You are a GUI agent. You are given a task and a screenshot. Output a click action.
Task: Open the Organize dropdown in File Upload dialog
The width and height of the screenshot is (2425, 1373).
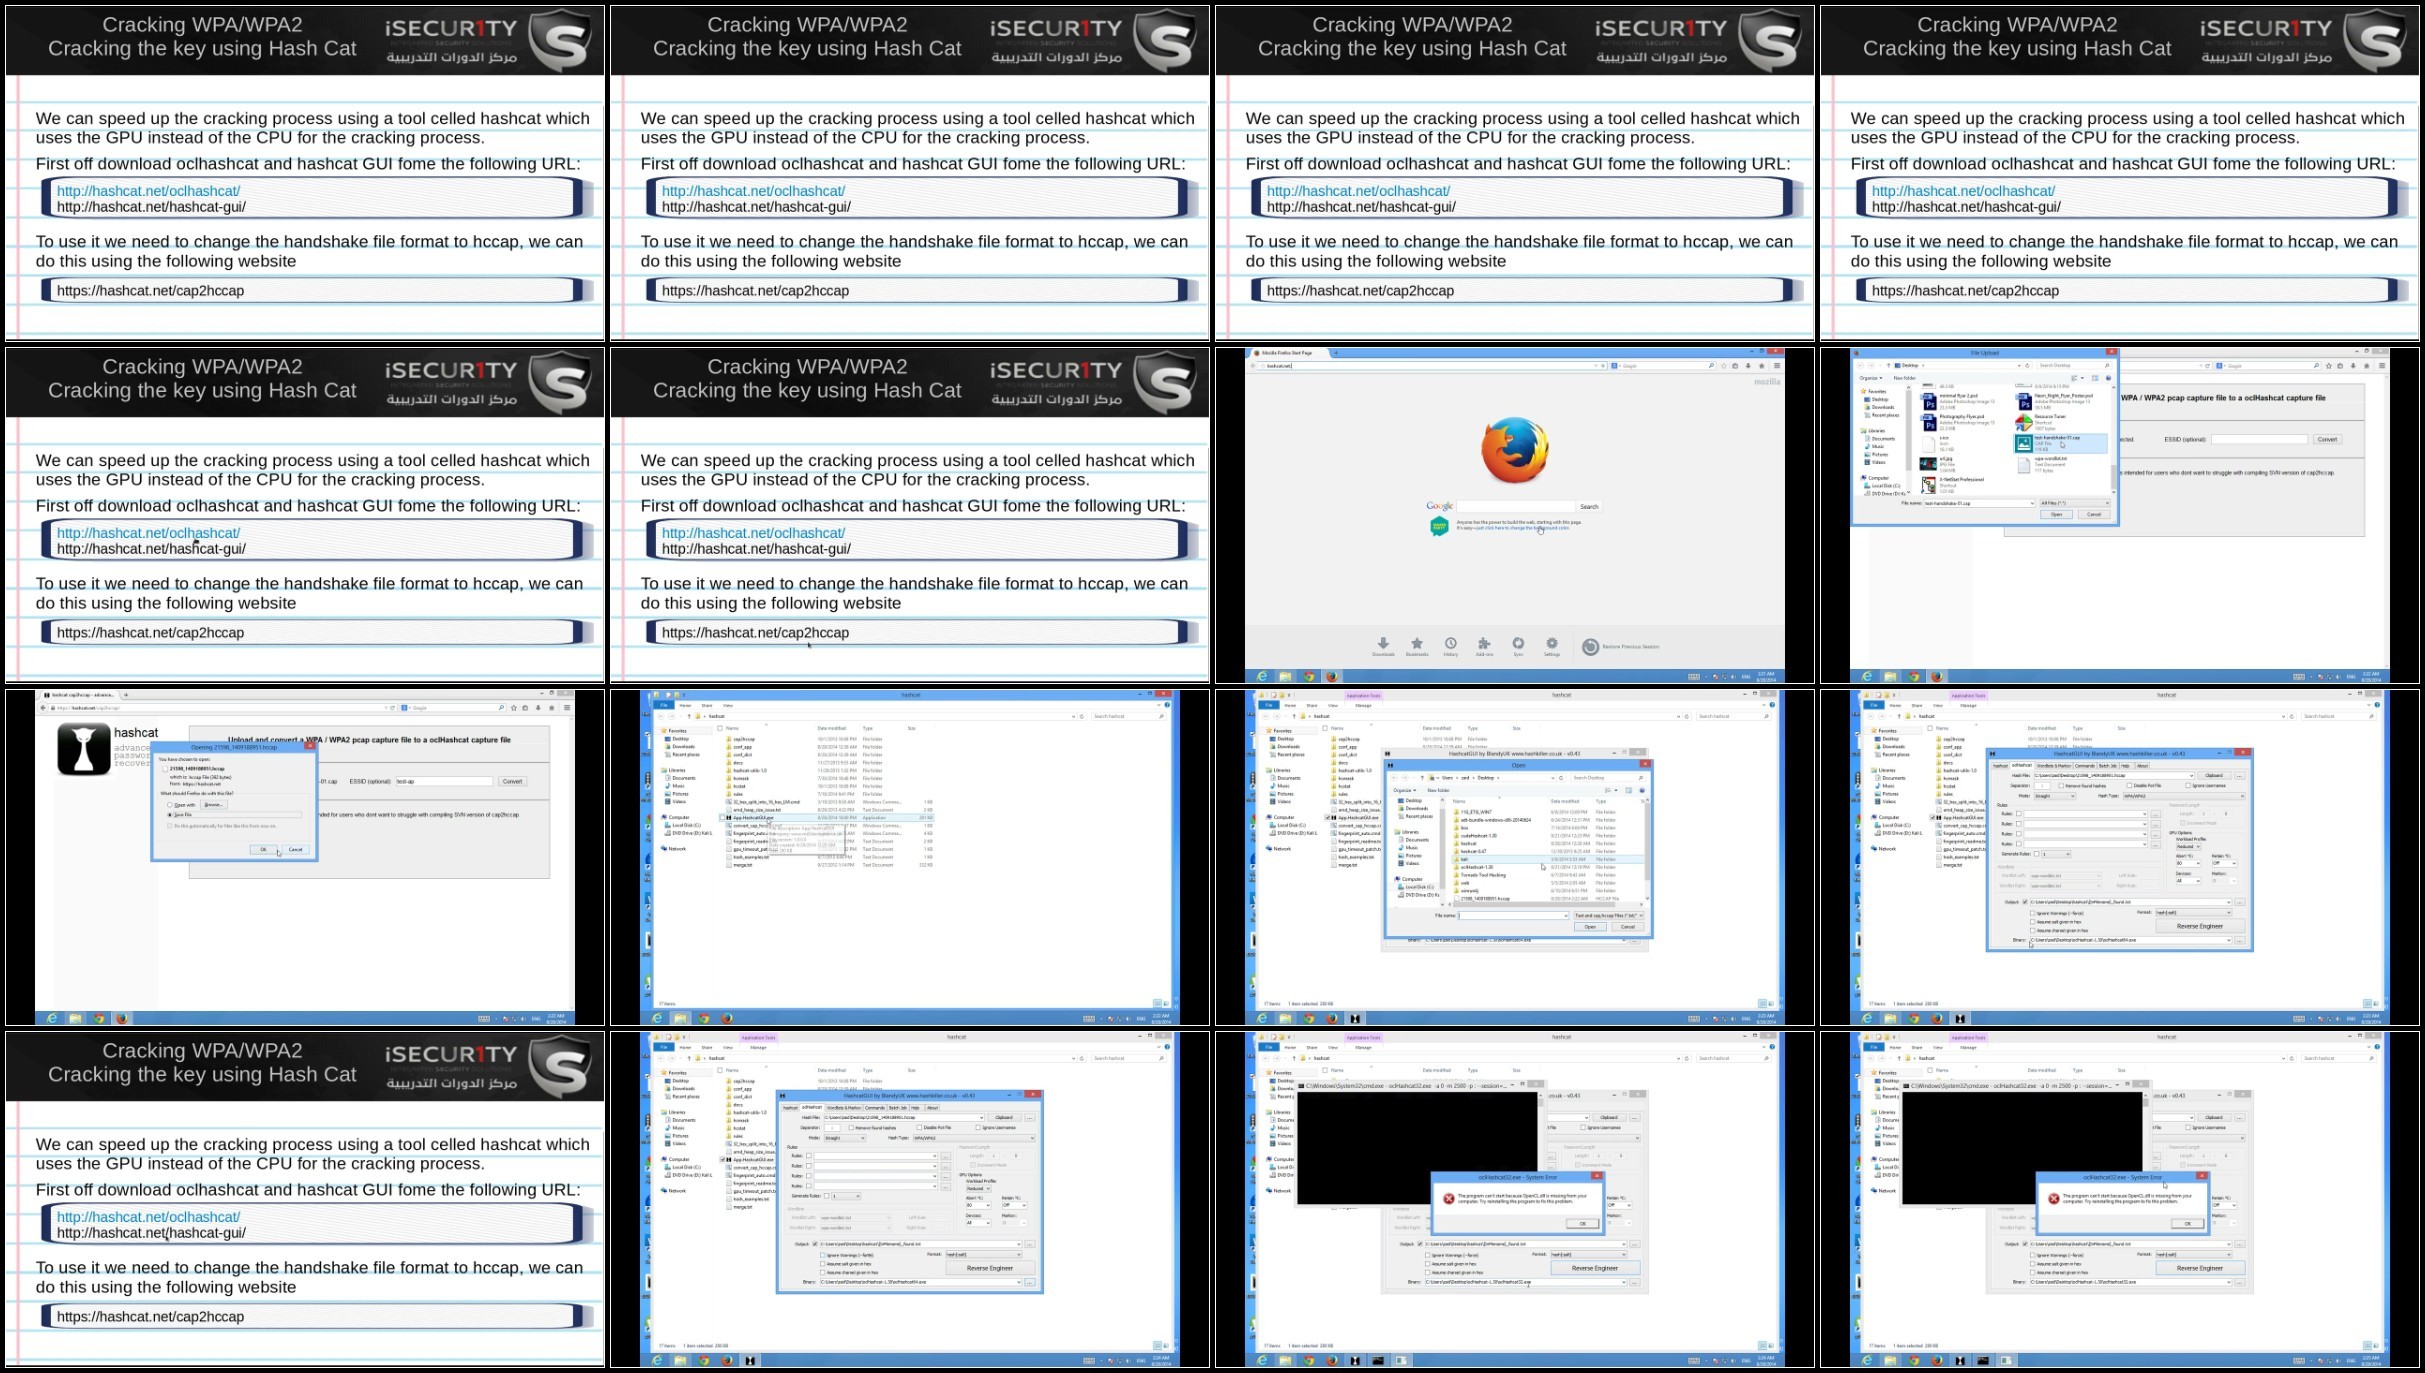pyautogui.click(x=1870, y=378)
